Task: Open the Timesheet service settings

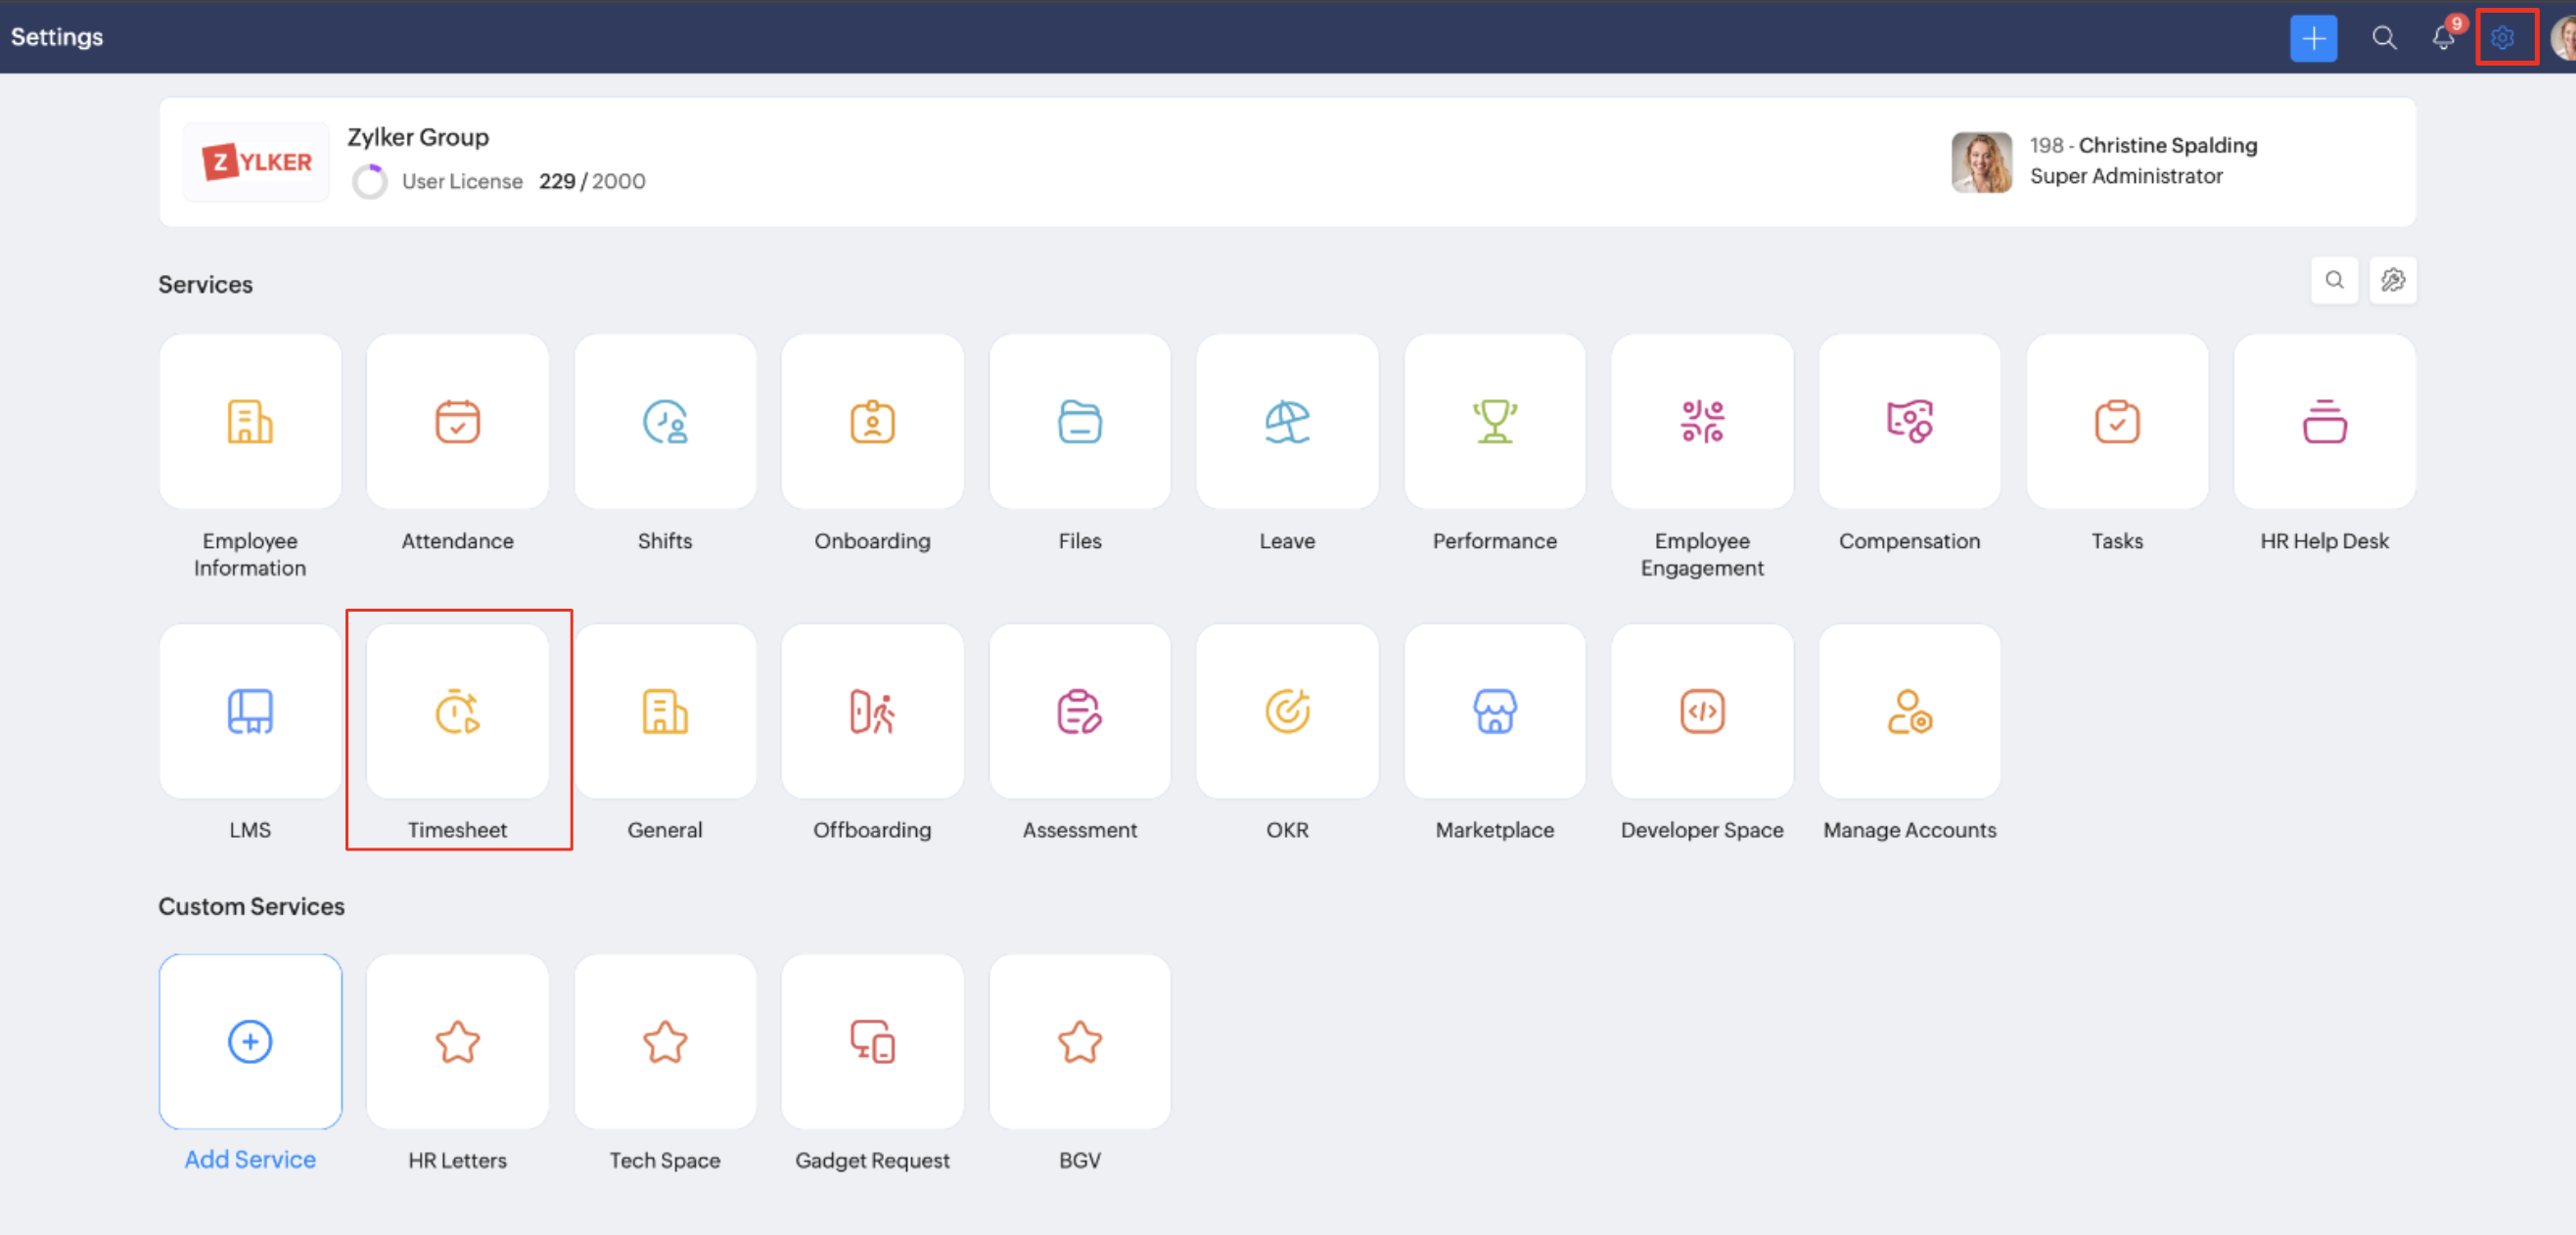Action: coord(457,712)
